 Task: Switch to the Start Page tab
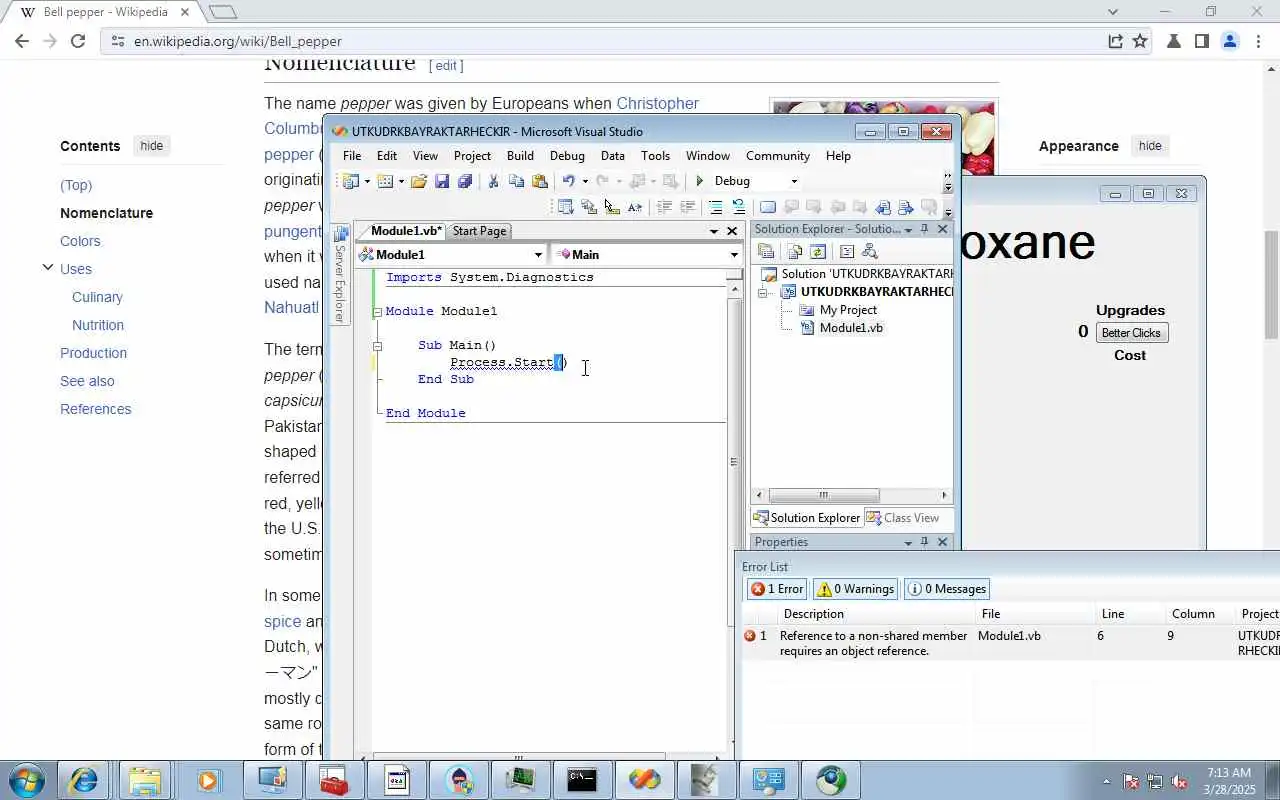(x=479, y=231)
